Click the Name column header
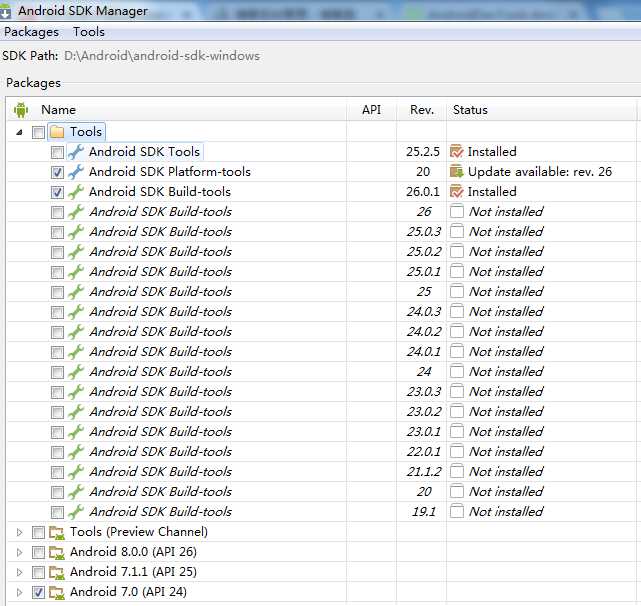Screen dimensions: 641x606 (x=58, y=110)
